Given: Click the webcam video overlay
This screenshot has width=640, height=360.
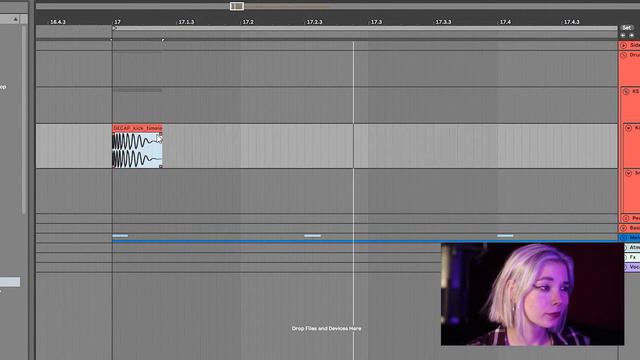Looking at the screenshot, I should click(x=532, y=294).
